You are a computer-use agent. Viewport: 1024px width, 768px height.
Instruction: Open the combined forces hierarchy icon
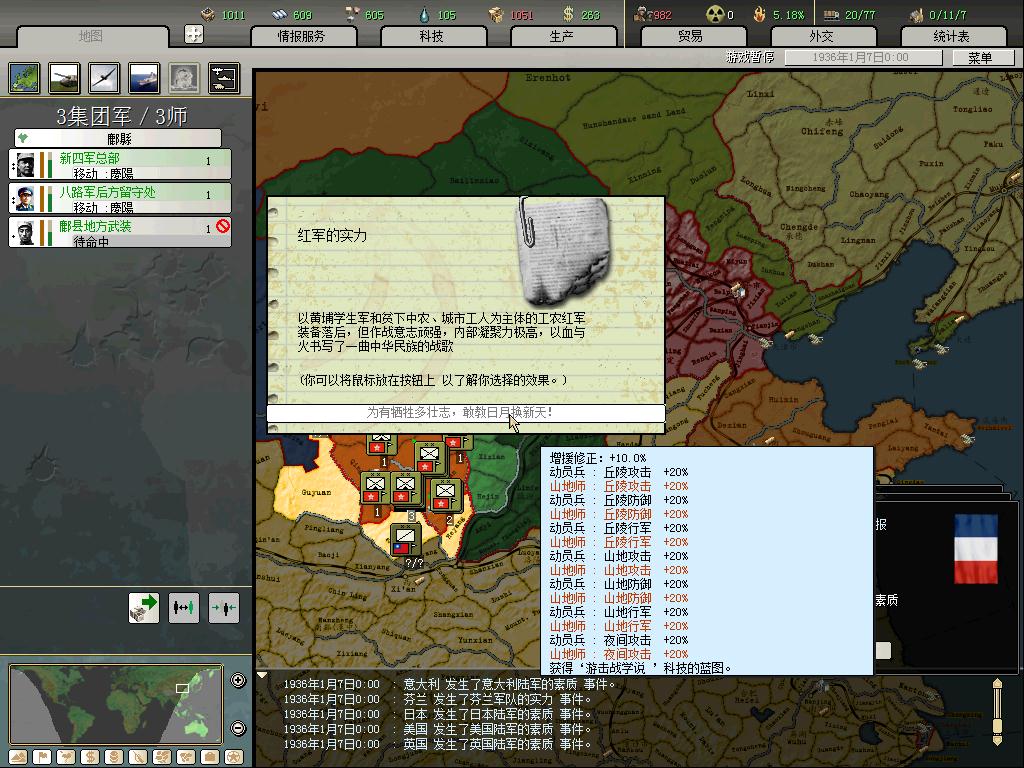(224, 78)
